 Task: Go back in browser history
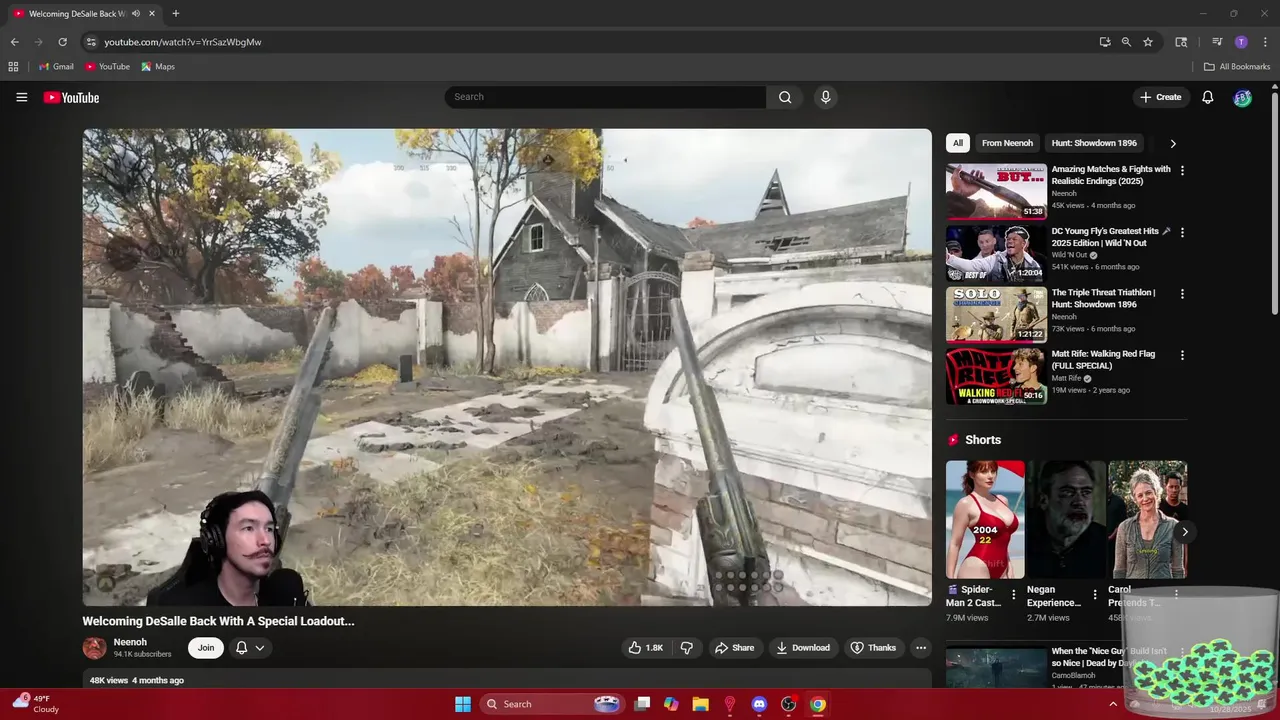(14, 42)
